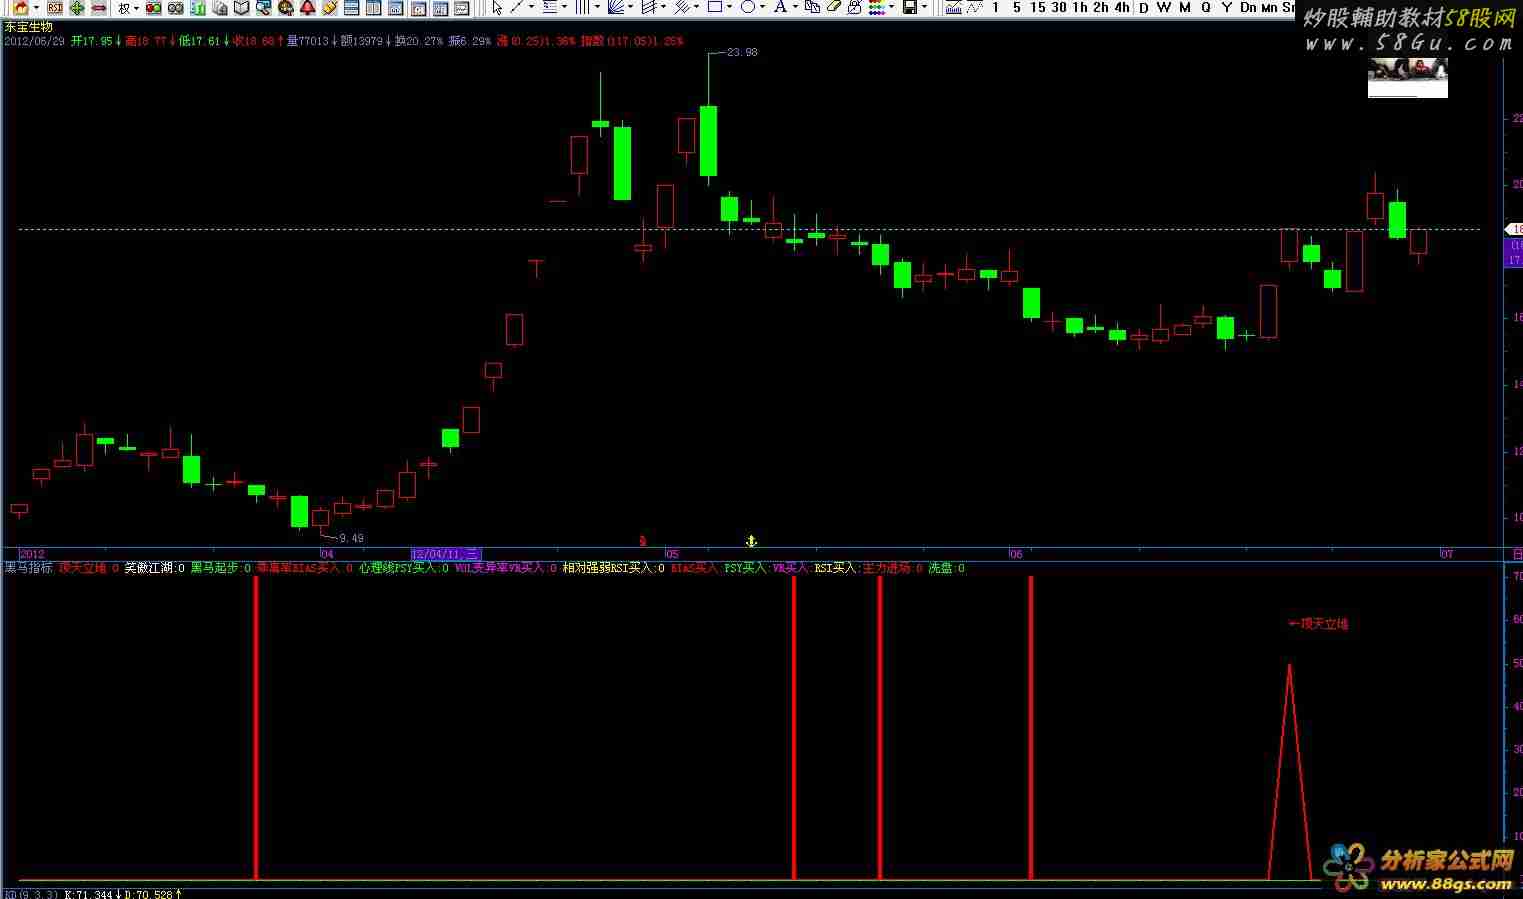Select the fan lines drawing tool
Viewport: 1523px width, 899px height.
click(616, 8)
